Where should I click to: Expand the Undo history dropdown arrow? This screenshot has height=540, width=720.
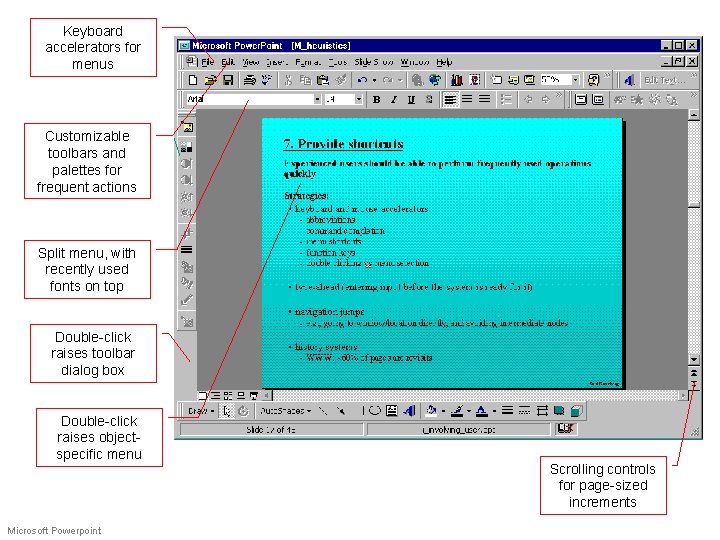374,80
